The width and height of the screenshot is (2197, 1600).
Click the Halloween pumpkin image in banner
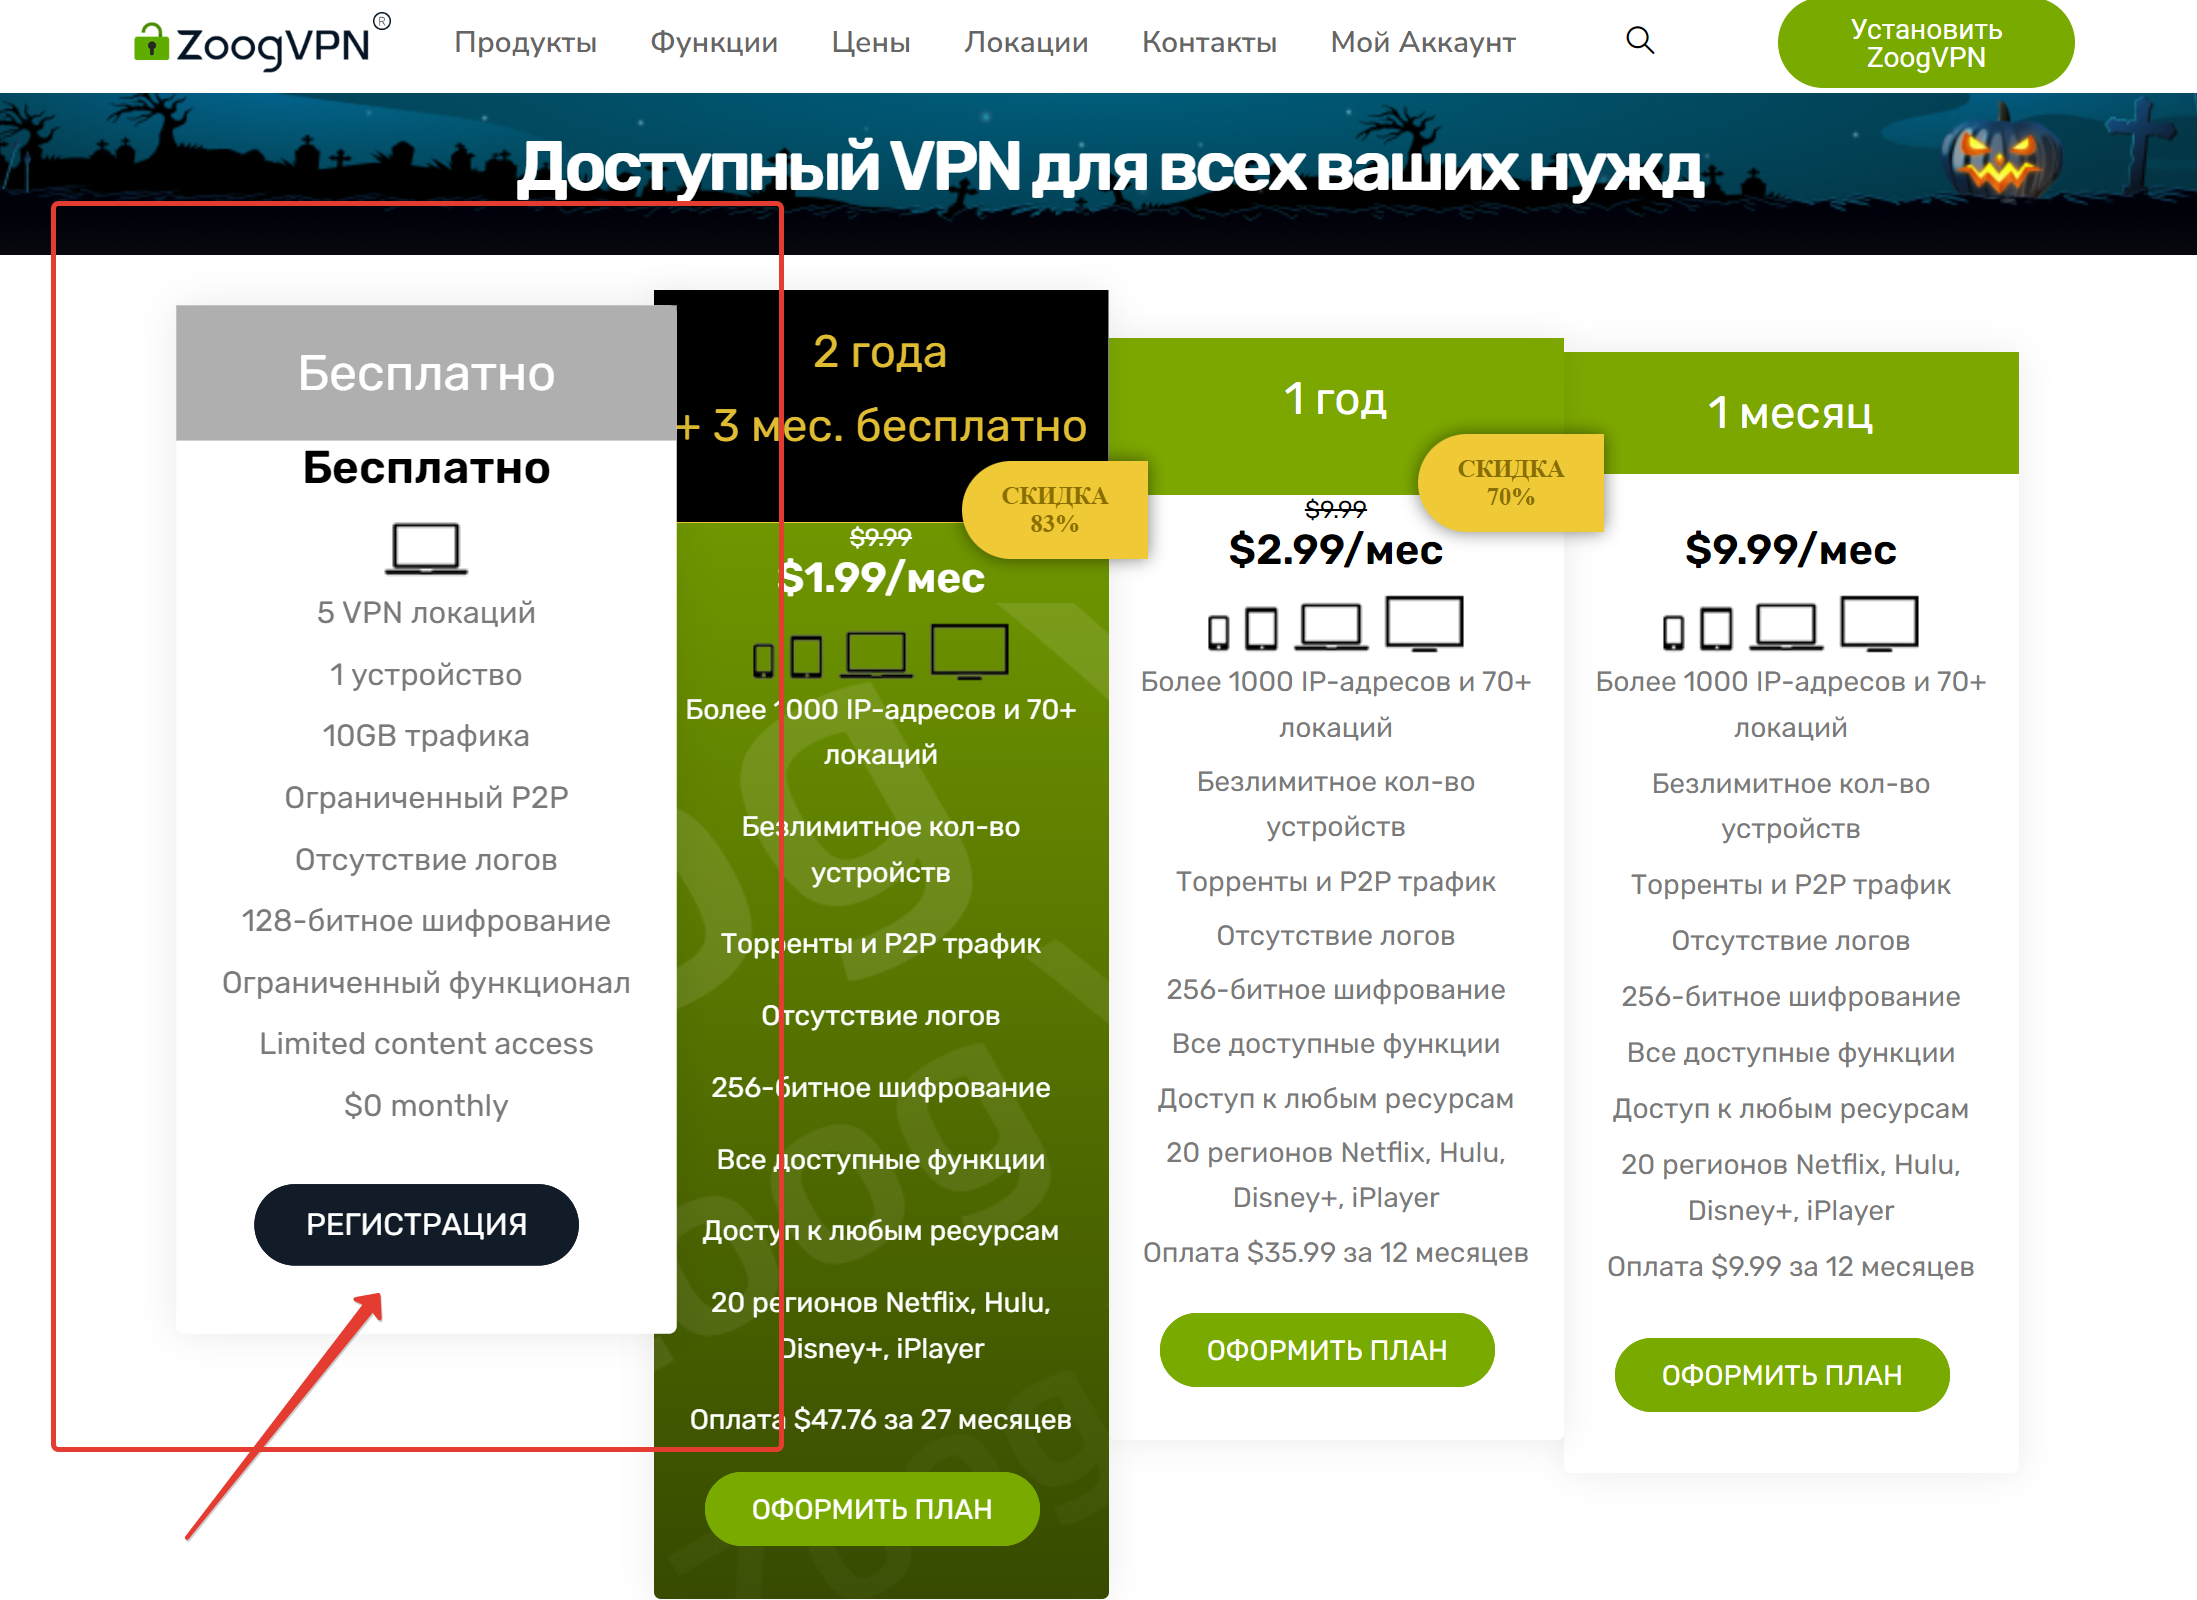[1999, 160]
